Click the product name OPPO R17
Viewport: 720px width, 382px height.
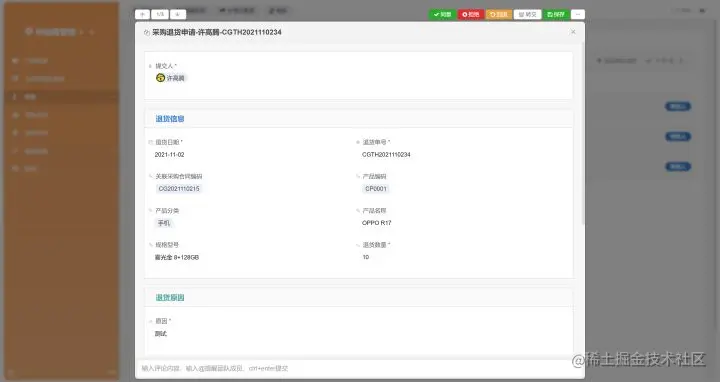click(x=377, y=223)
